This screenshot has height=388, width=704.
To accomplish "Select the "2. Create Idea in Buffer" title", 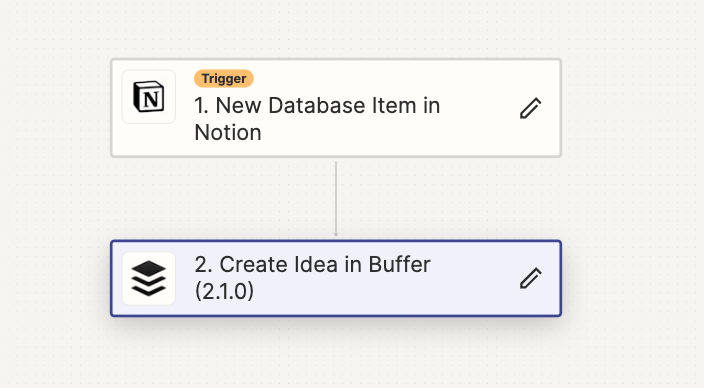I will 312,265.
